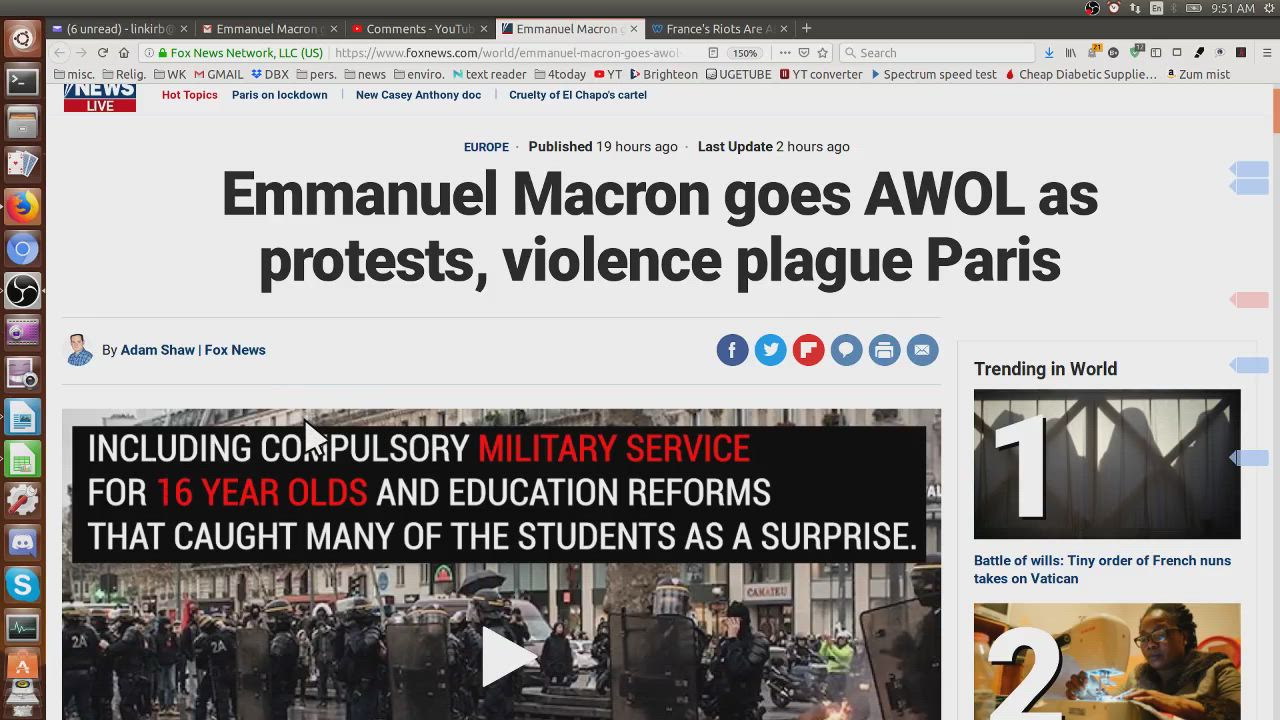The width and height of the screenshot is (1280, 720).
Task: Click the Flipboard share icon
Action: click(x=808, y=350)
